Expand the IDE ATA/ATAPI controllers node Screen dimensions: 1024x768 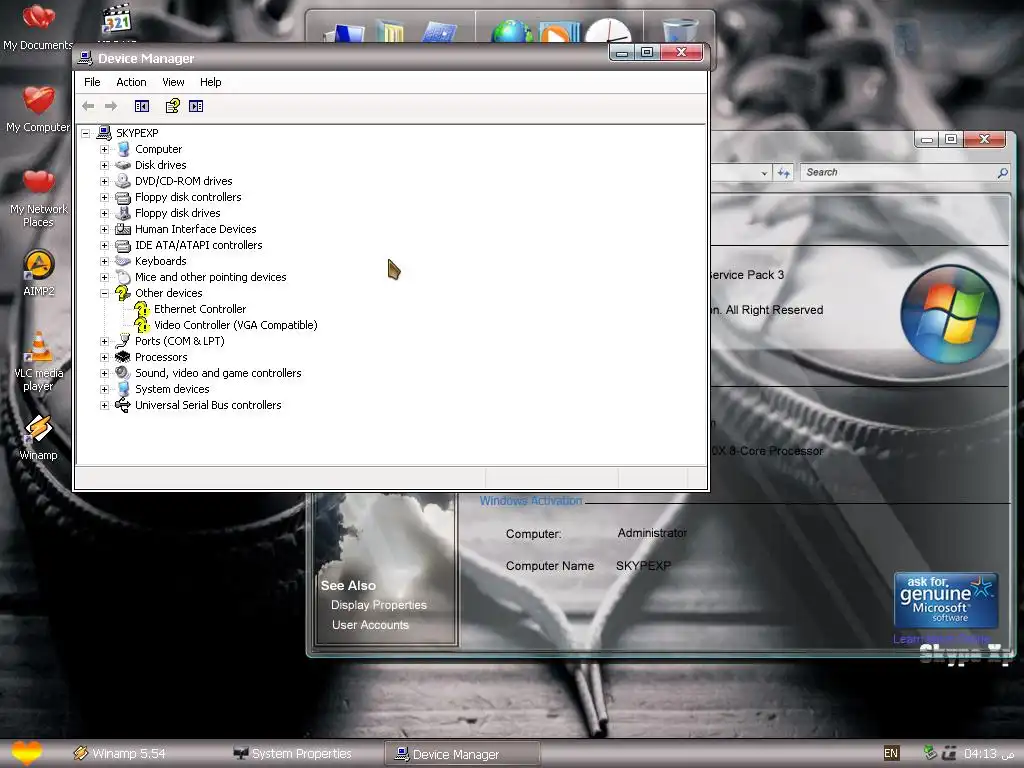click(x=104, y=246)
